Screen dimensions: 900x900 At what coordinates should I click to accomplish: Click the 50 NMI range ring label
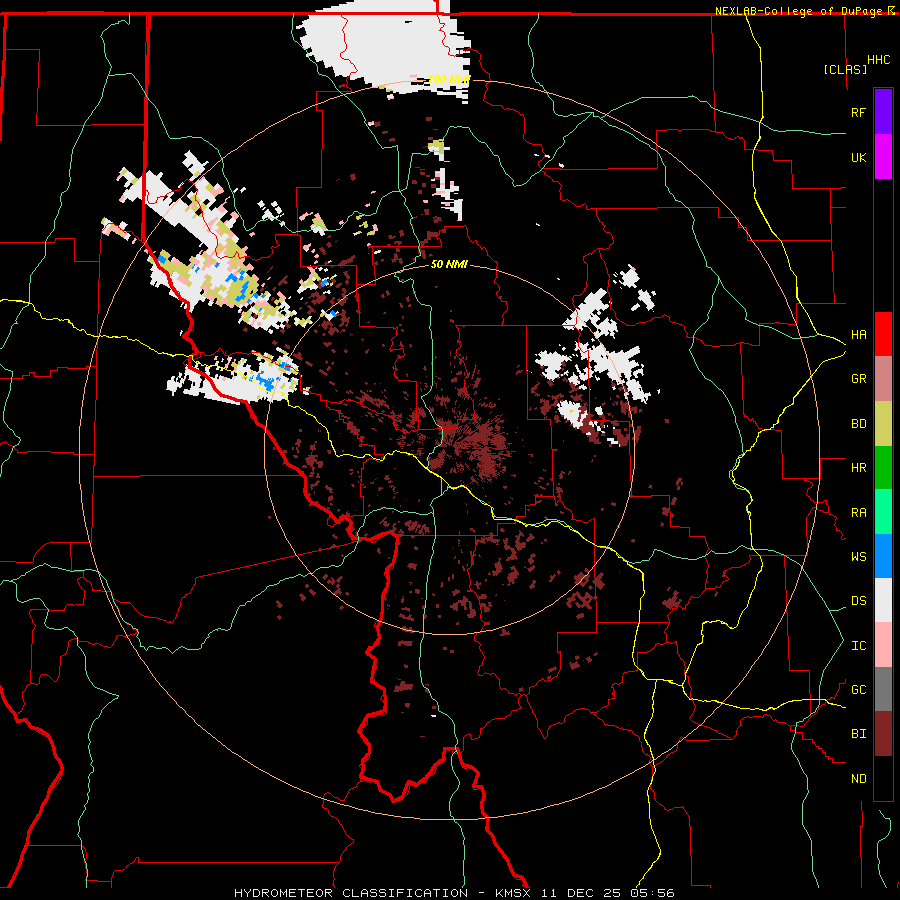pos(449,264)
